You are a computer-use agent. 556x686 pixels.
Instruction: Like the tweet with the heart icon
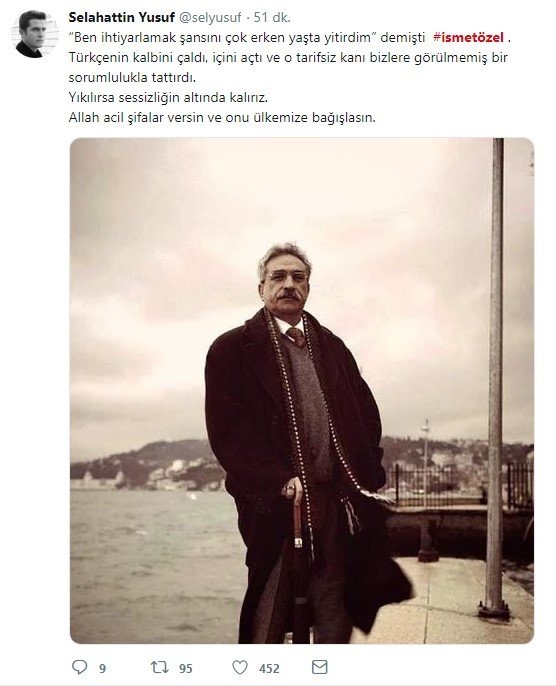[x=240, y=667]
